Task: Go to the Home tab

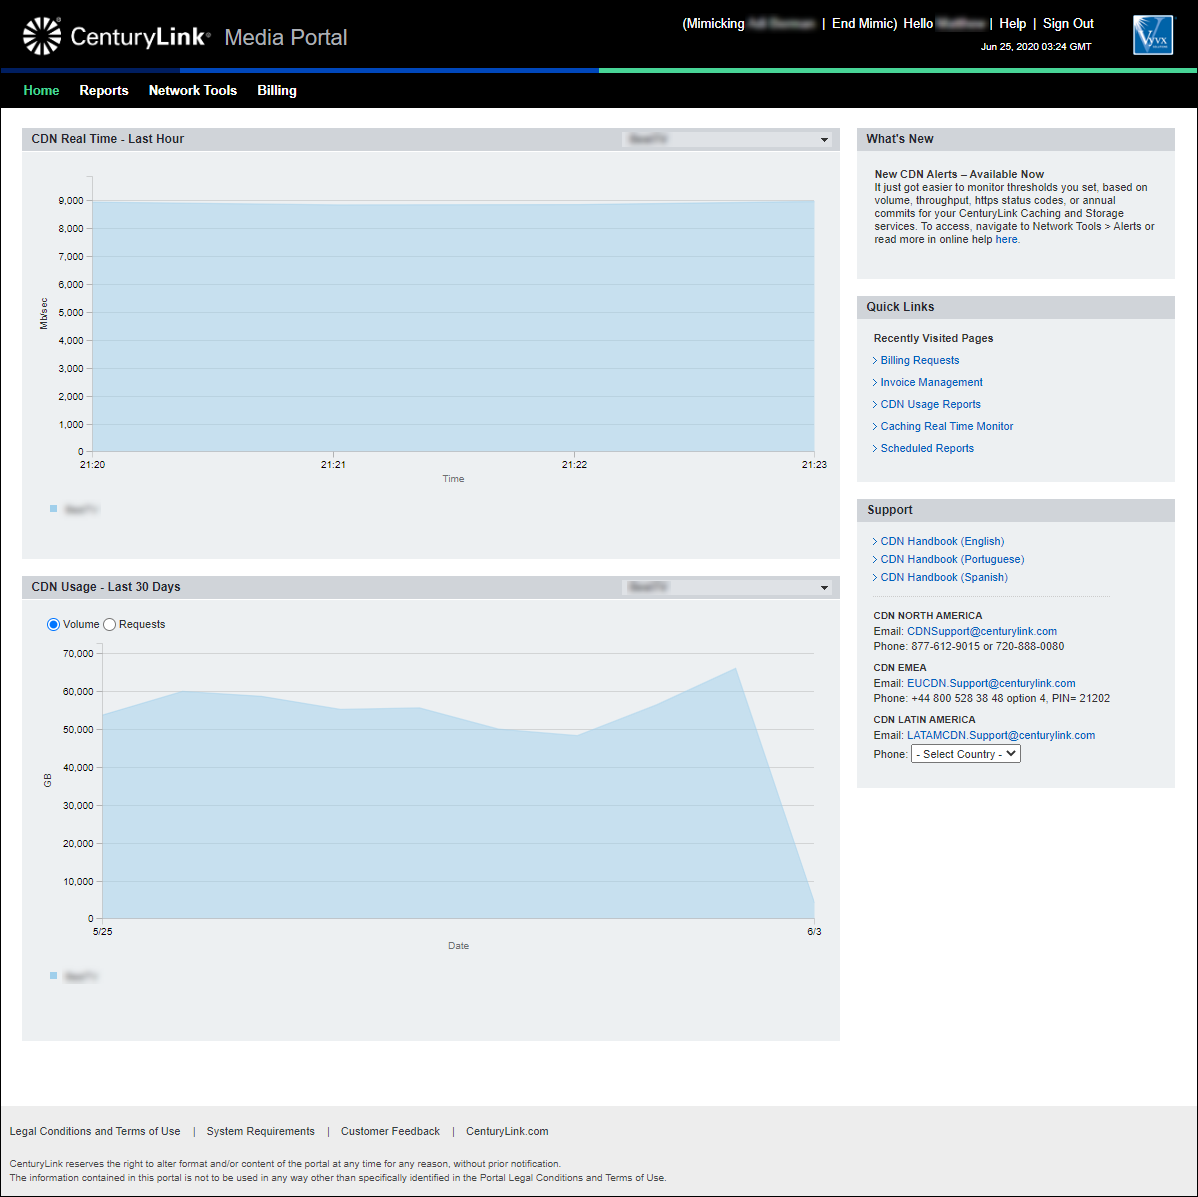Action: click(x=41, y=90)
